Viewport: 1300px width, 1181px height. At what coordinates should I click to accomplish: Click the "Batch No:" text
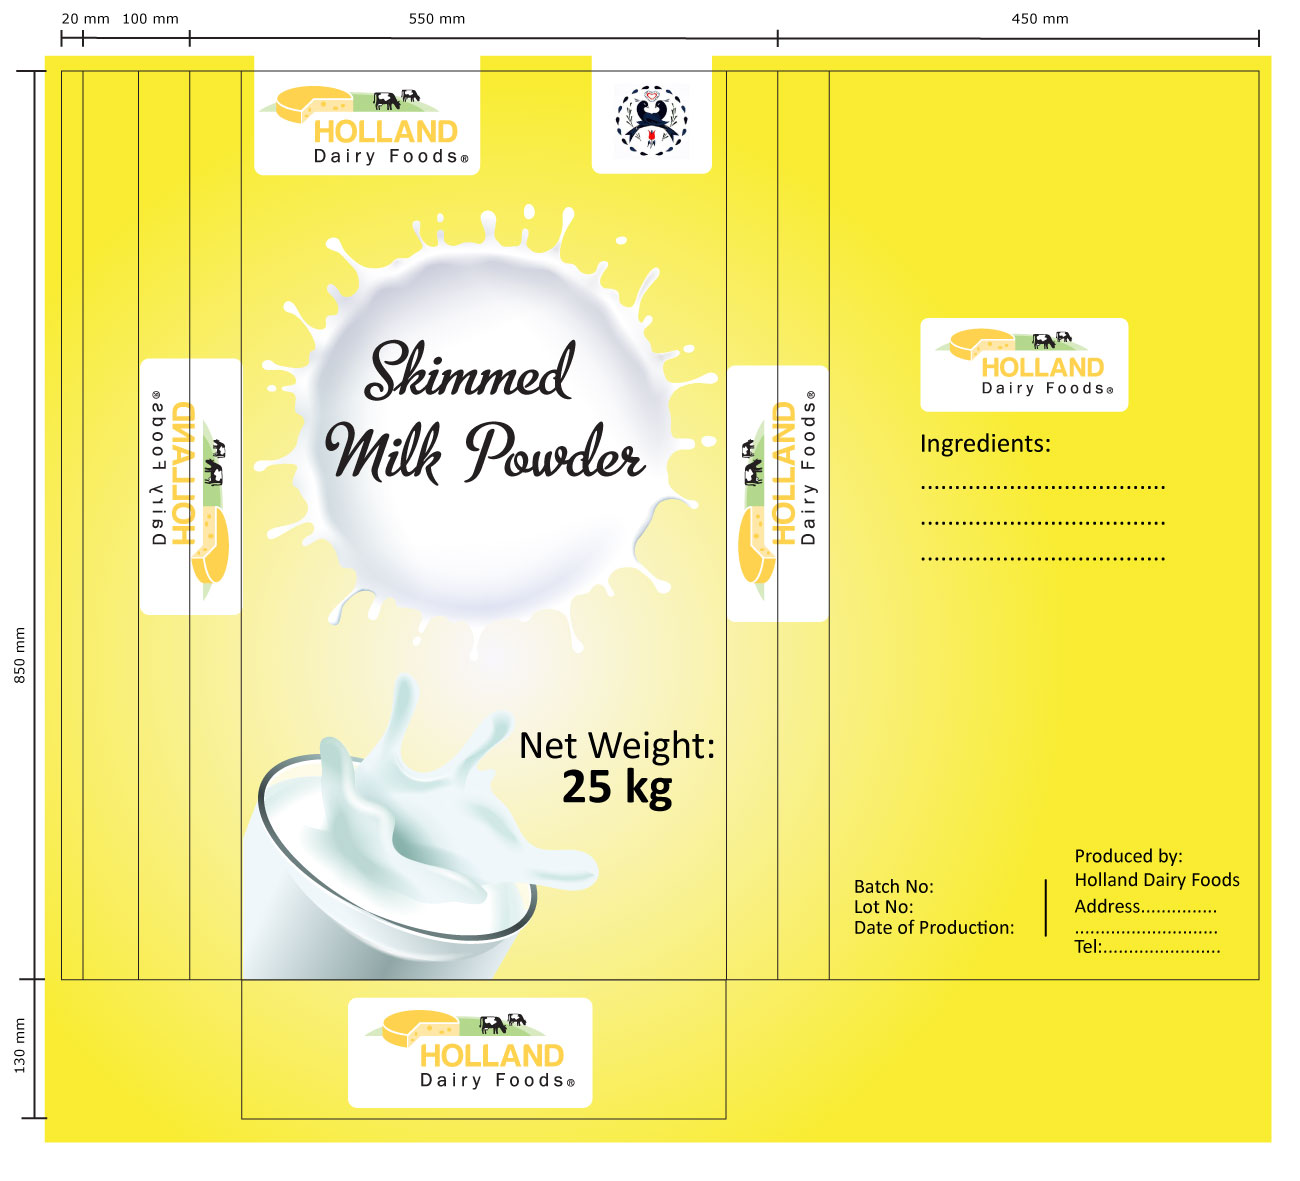893,886
